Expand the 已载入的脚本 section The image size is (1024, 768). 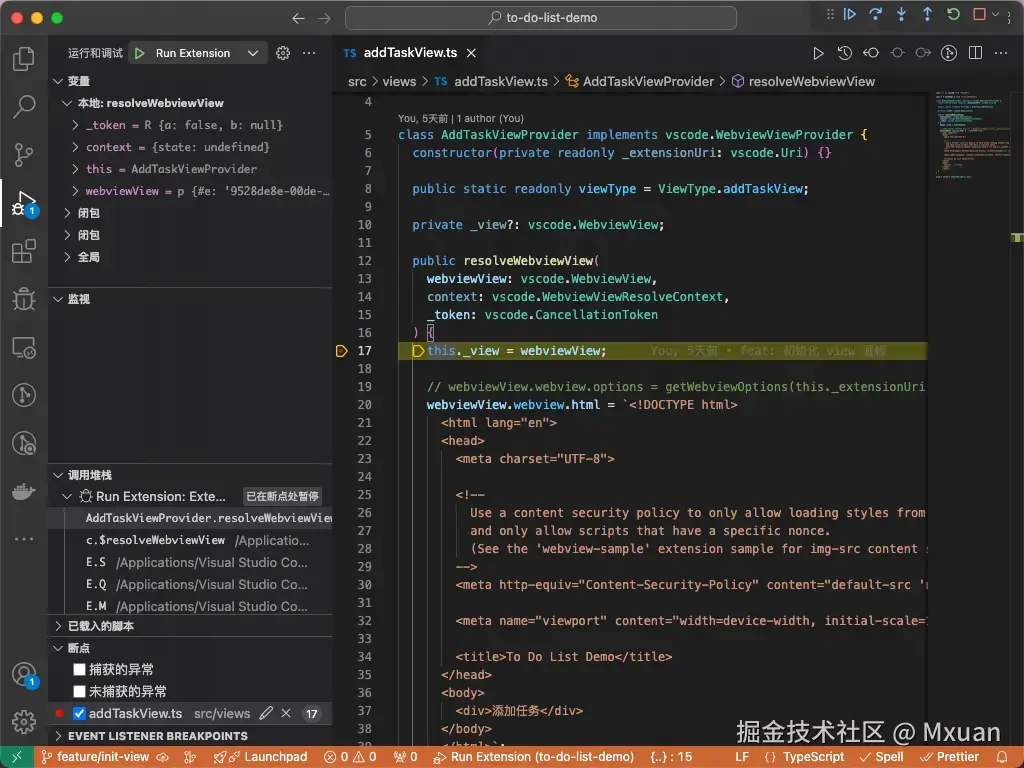point(100,626)
